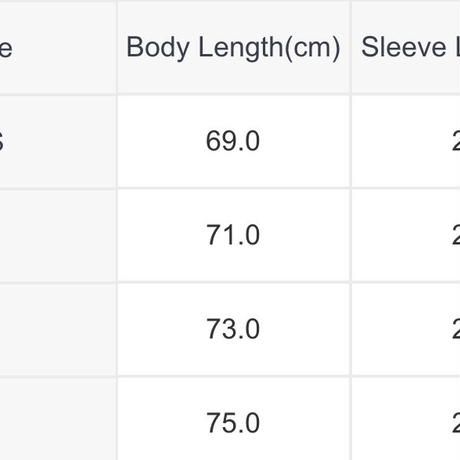Click the divider between Body Length and Sleeve headers

point(351,48)
